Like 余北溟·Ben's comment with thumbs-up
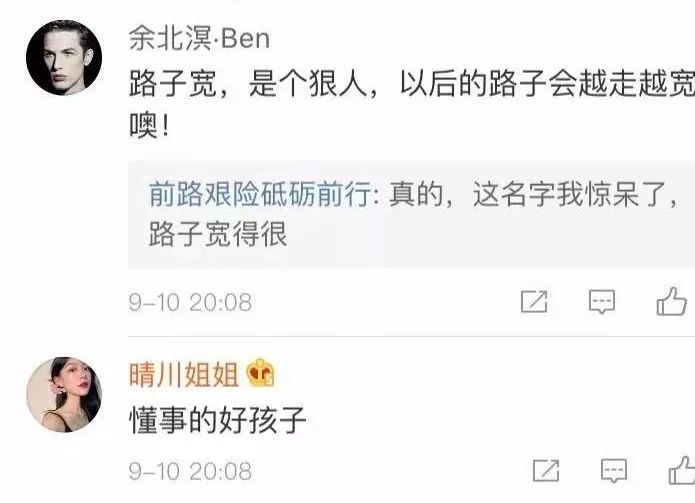 click(x=672, y=301)
